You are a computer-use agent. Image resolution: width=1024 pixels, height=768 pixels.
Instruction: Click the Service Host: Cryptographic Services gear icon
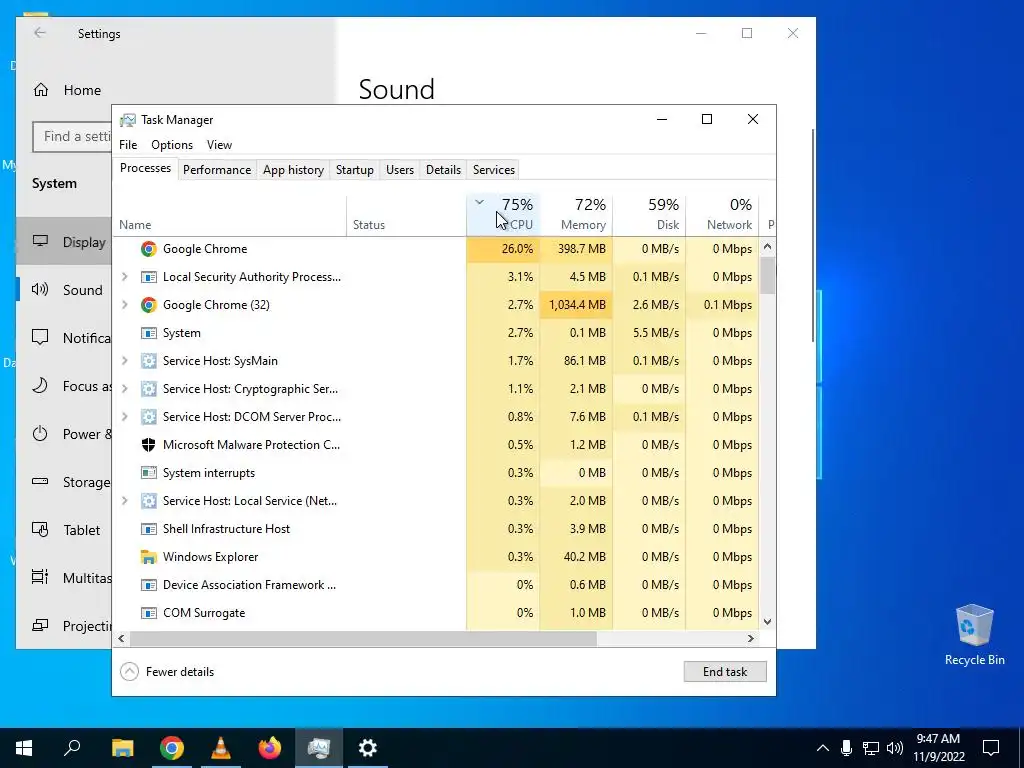(149, 389)
